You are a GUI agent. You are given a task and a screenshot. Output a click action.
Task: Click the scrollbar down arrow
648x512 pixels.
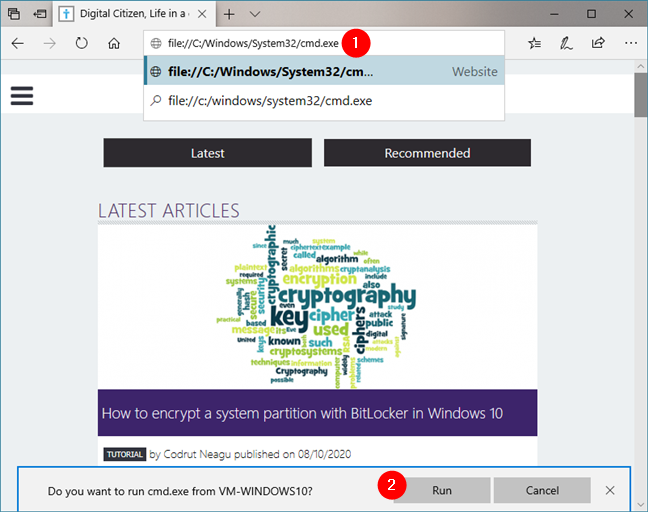[x=641, y=505]
